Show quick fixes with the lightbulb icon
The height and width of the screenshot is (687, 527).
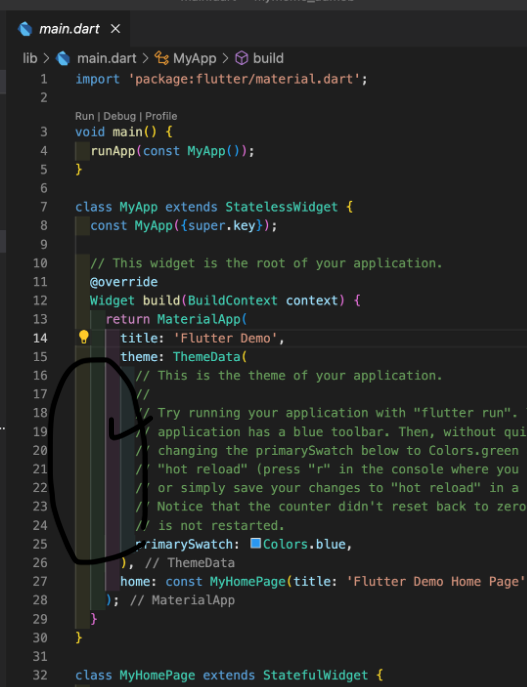click(x=83, y=337)
